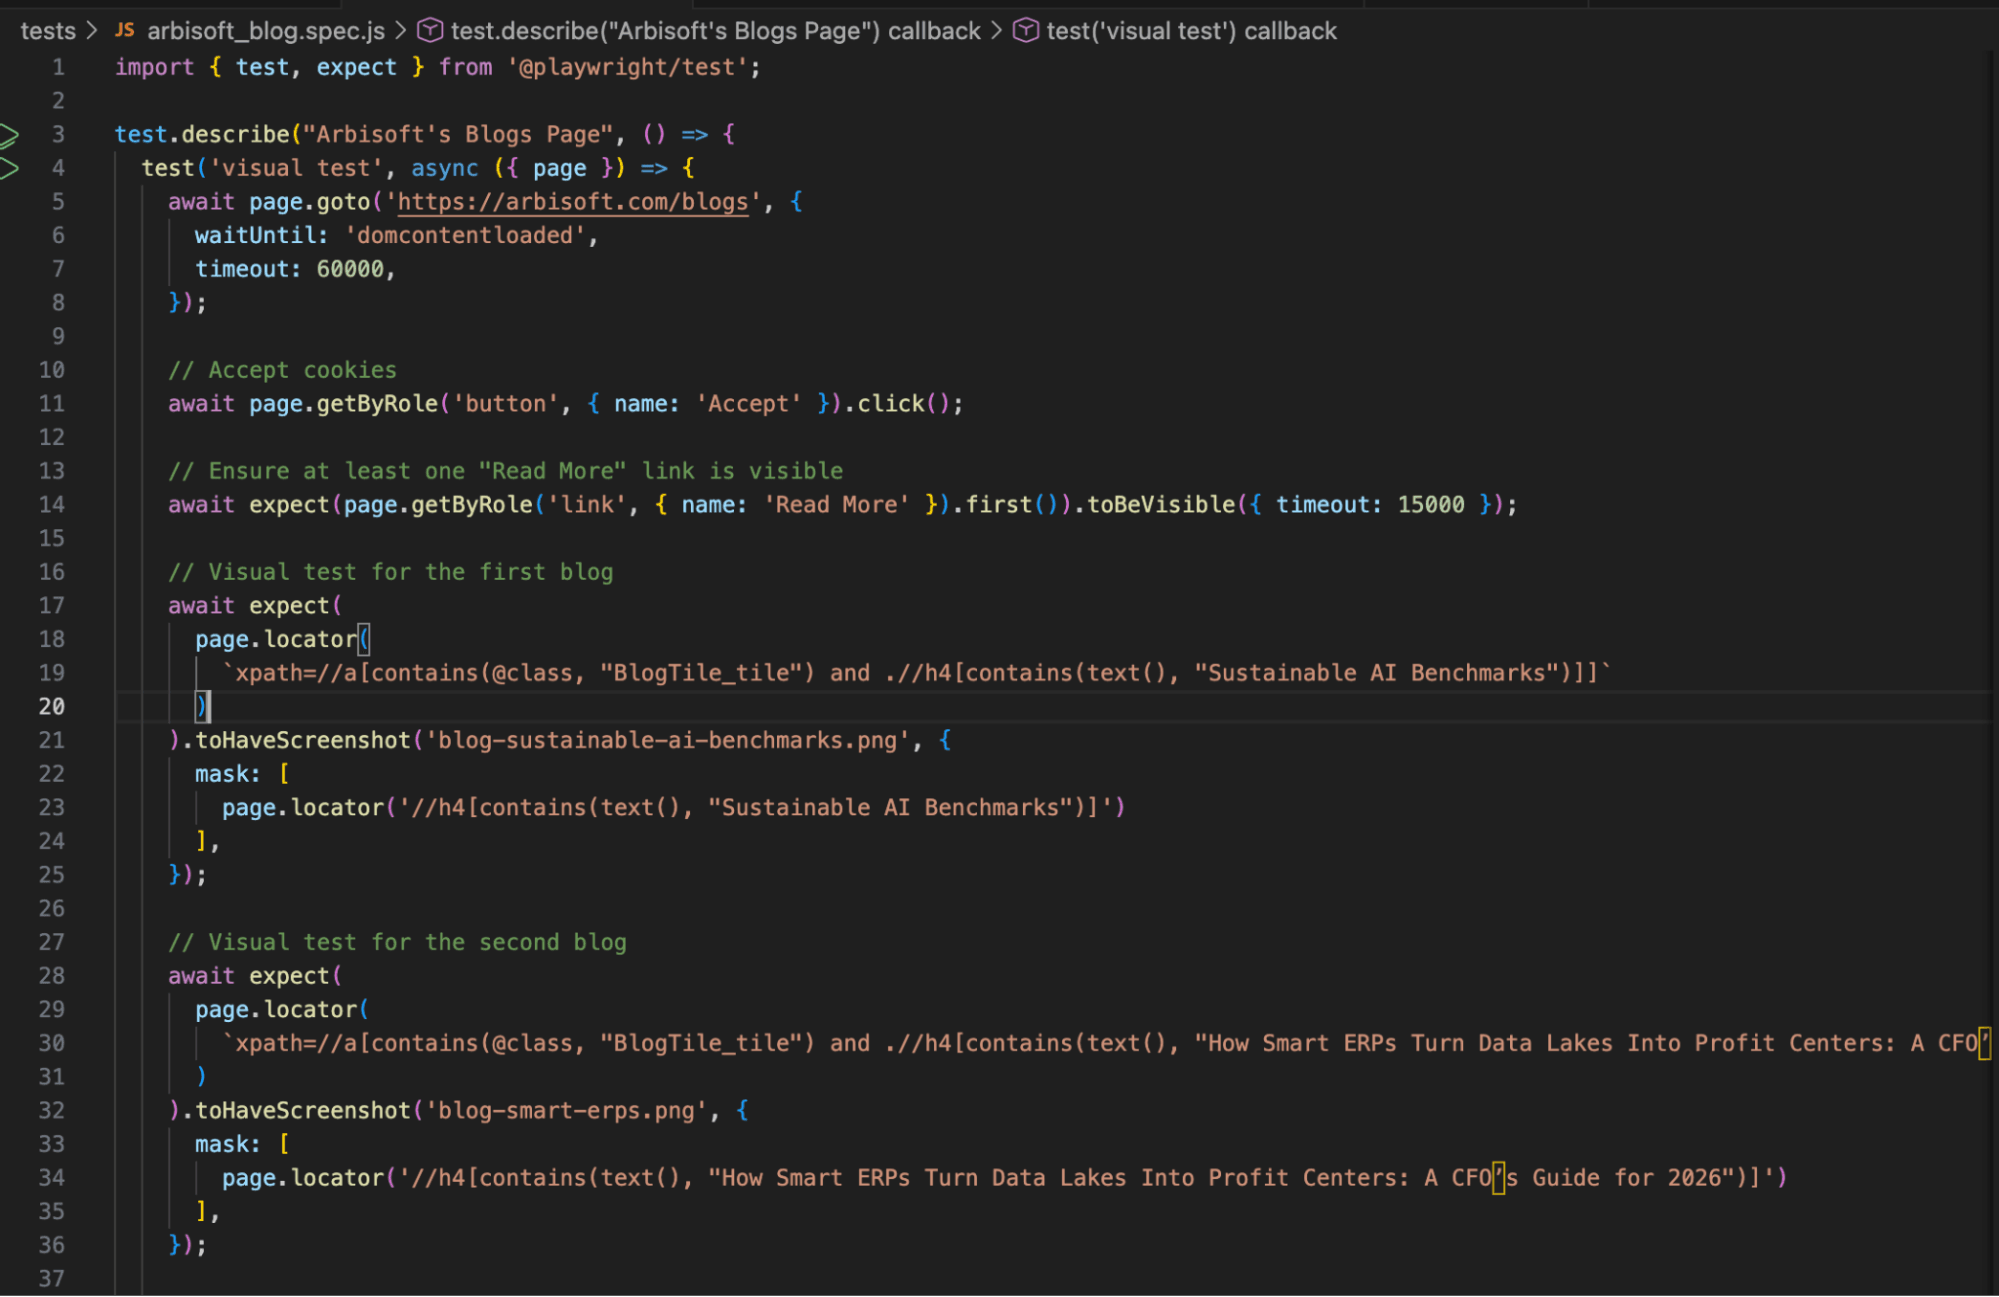Select test.describe("Arbisoft's Blogs Page") callback breadcrumb
The width and height of the screenshot is (1999, 1297).
[715, 31]
